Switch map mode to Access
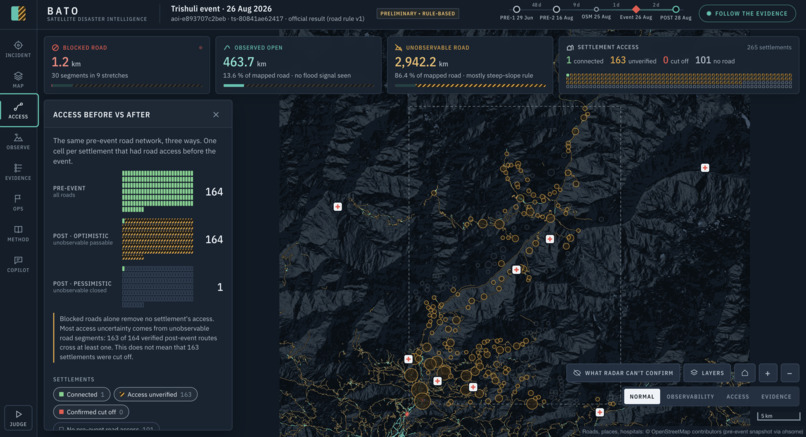This screenshot has height=437, width=806. tap(737, 396)
